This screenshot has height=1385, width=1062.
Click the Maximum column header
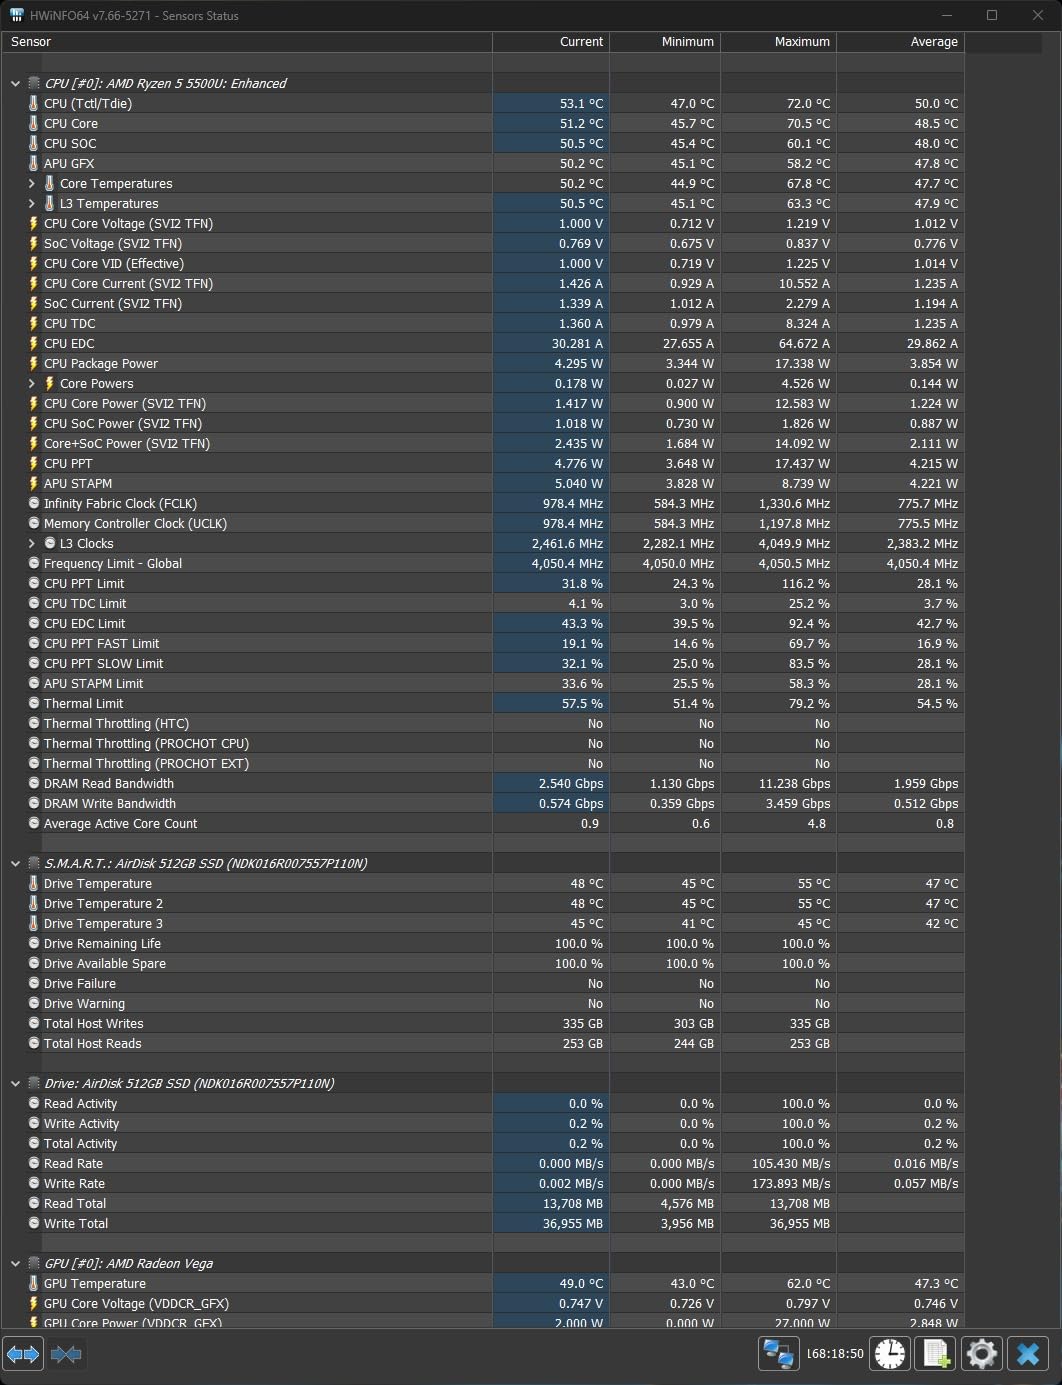coord(778,42)
